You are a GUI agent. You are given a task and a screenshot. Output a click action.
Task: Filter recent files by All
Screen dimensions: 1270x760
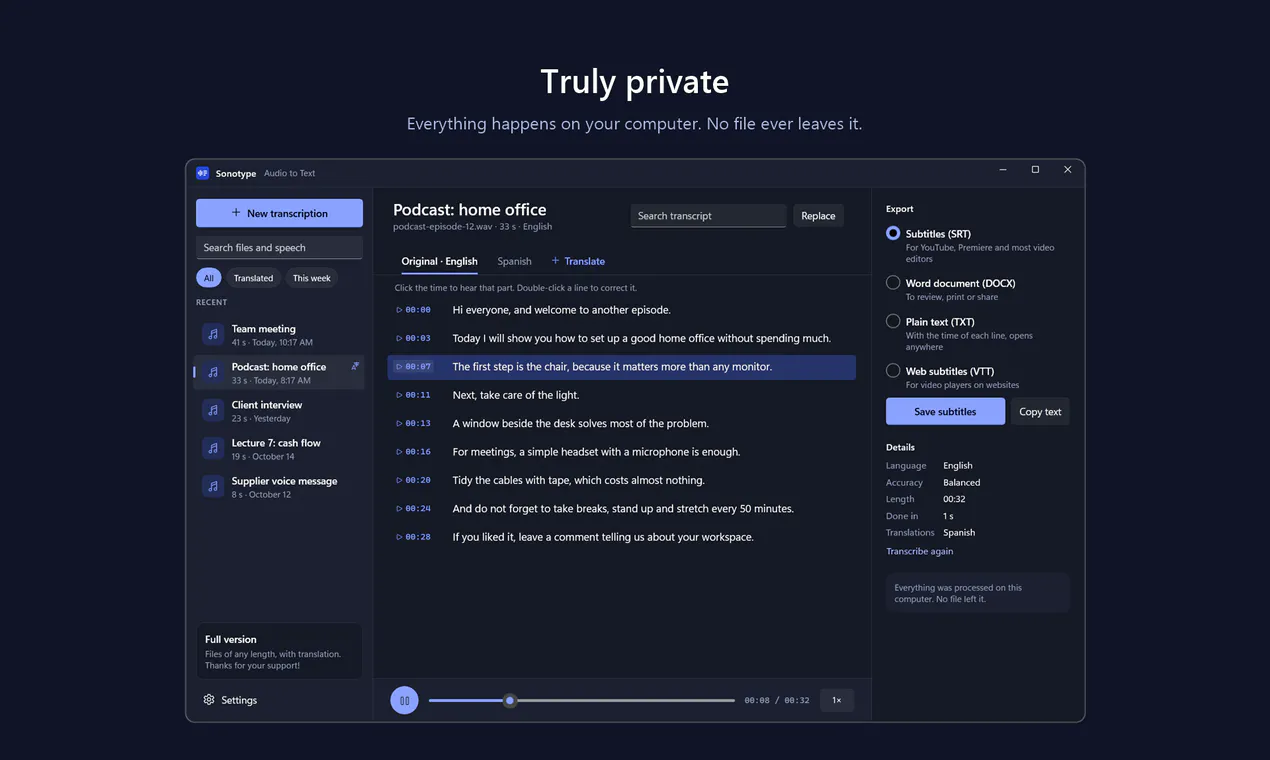[208, 278]
